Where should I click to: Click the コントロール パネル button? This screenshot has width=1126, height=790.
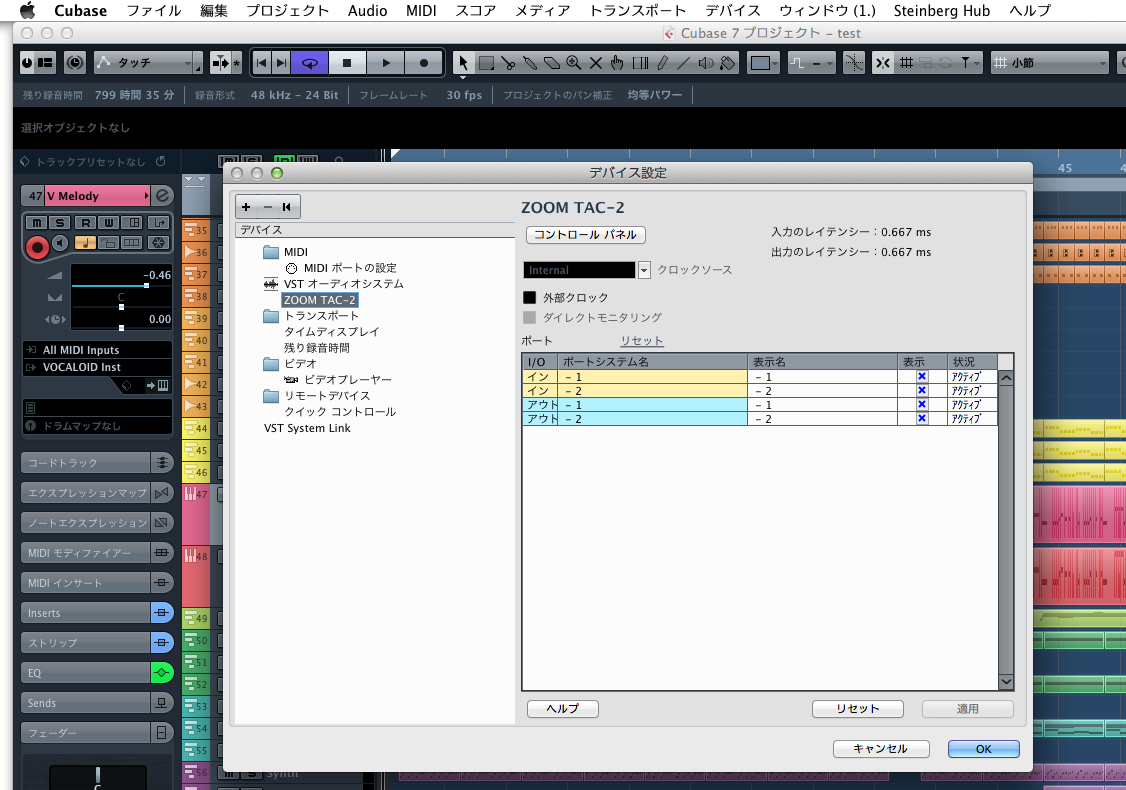pos(586,235)
